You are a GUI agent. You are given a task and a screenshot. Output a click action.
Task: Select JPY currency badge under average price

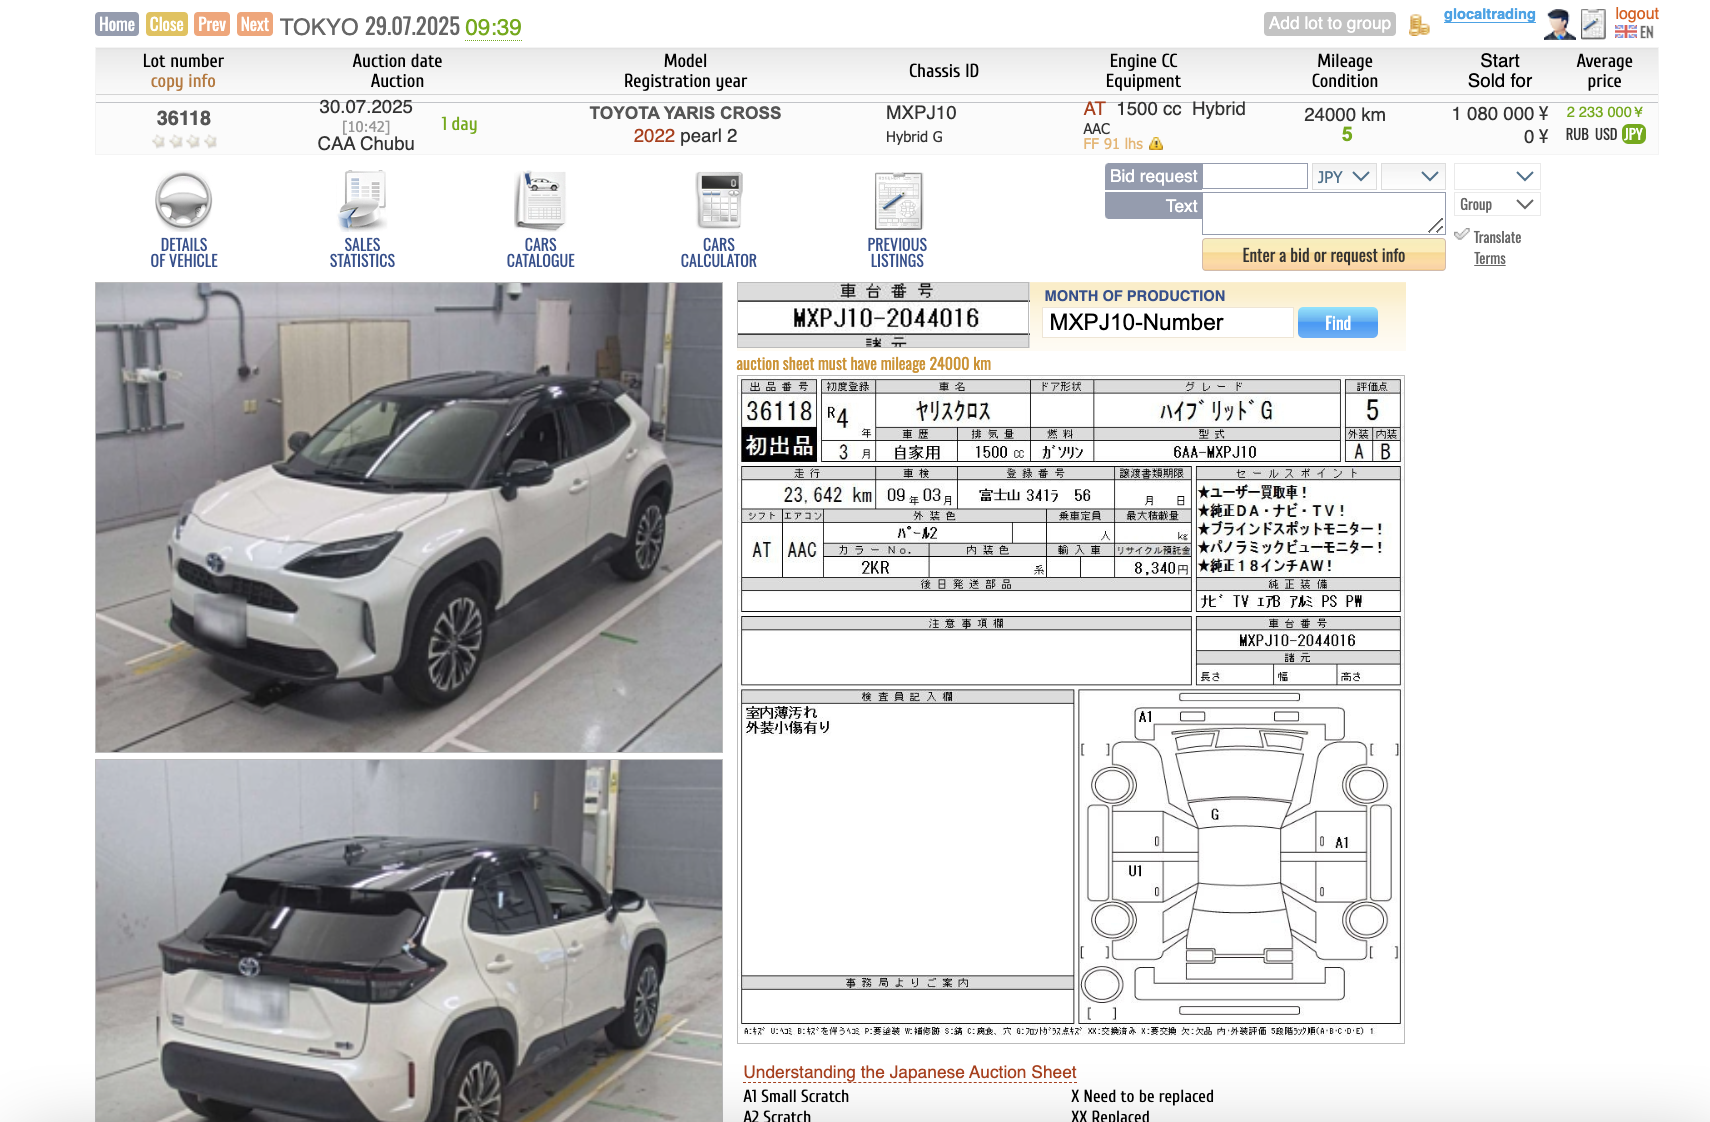pyautogui.click(x=1634, y=134)
